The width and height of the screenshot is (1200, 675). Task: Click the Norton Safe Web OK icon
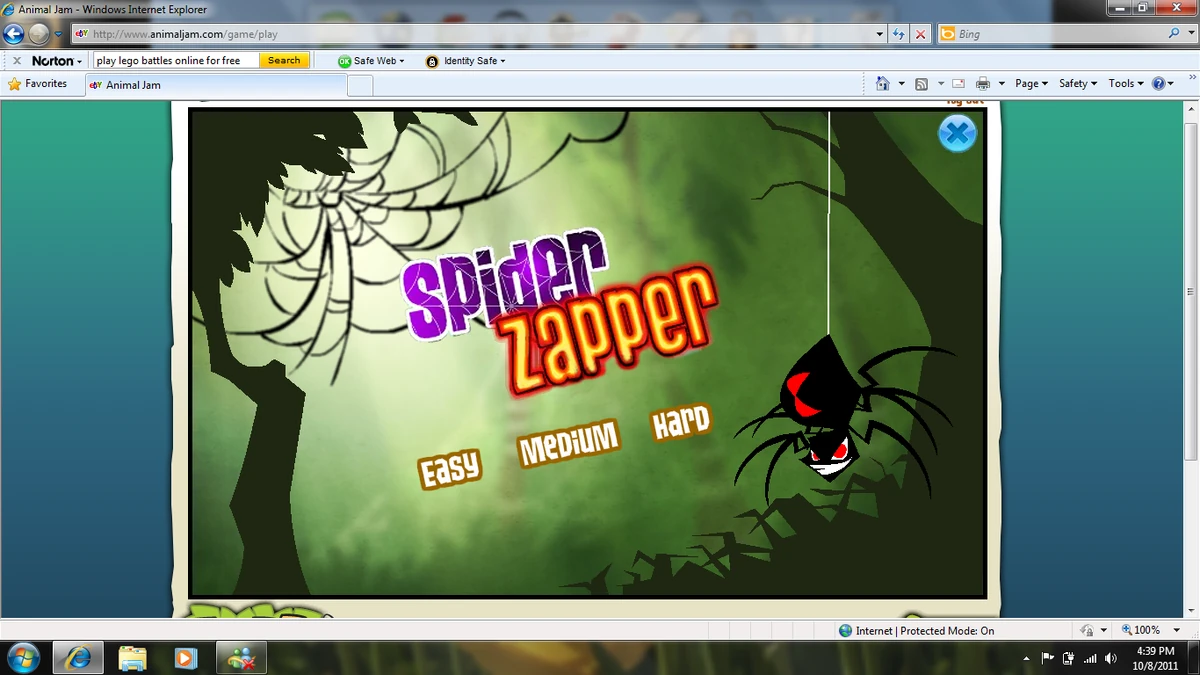(344, 60)
